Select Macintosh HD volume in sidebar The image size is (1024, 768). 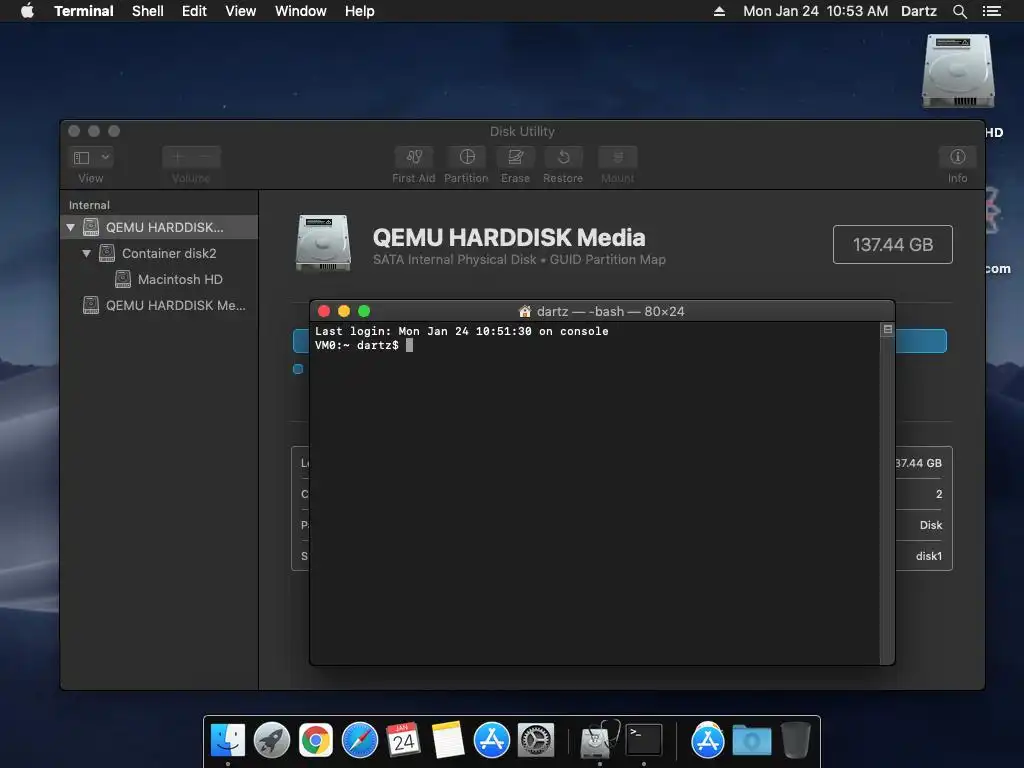159,280
